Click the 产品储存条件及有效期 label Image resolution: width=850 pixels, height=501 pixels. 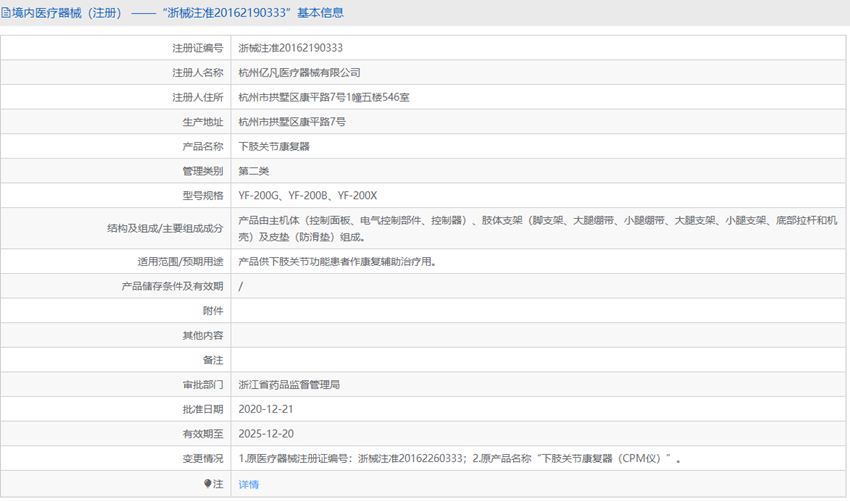[x=172, y=286]
